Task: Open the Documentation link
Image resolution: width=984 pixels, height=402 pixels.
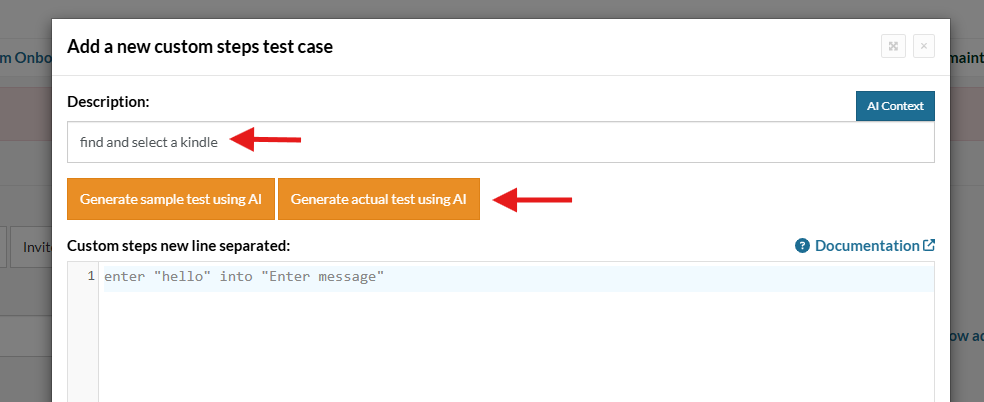Action: 866,246
